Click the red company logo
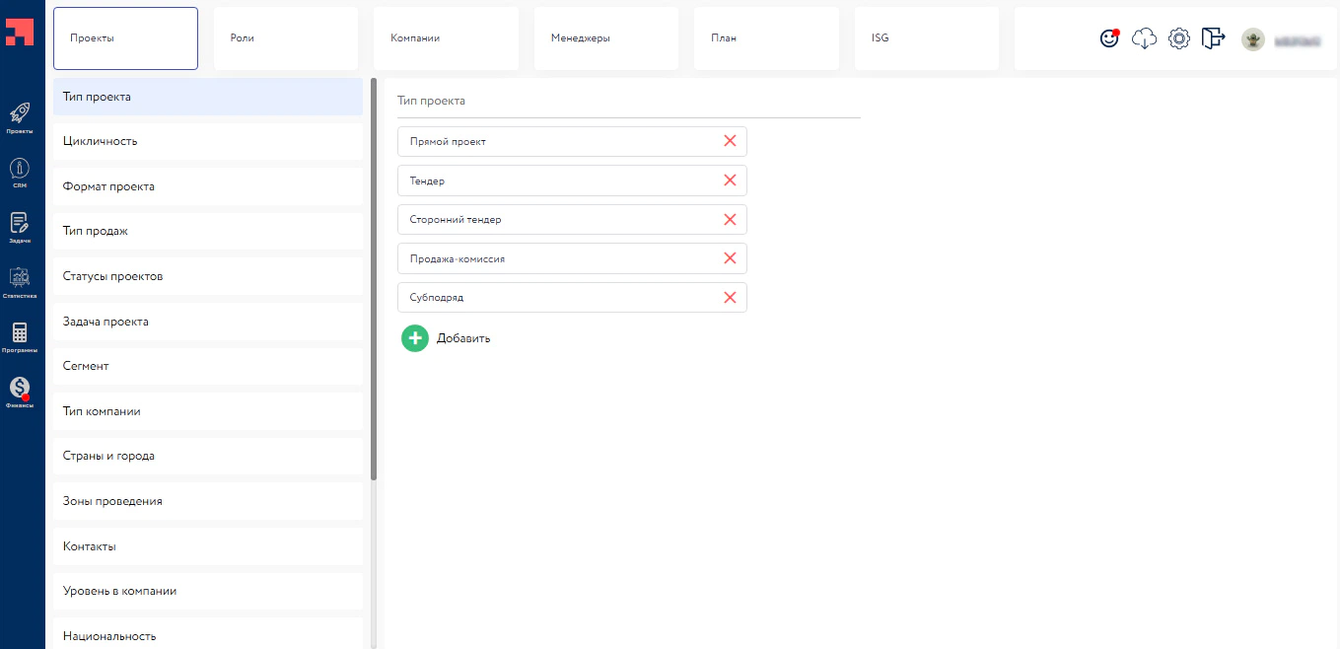Viewport: 1340px width, 649px height. coord(19,31)
